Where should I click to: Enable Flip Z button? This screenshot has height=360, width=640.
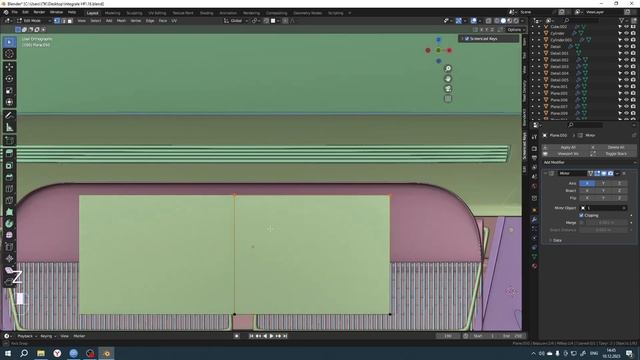(x=619, y=198)
